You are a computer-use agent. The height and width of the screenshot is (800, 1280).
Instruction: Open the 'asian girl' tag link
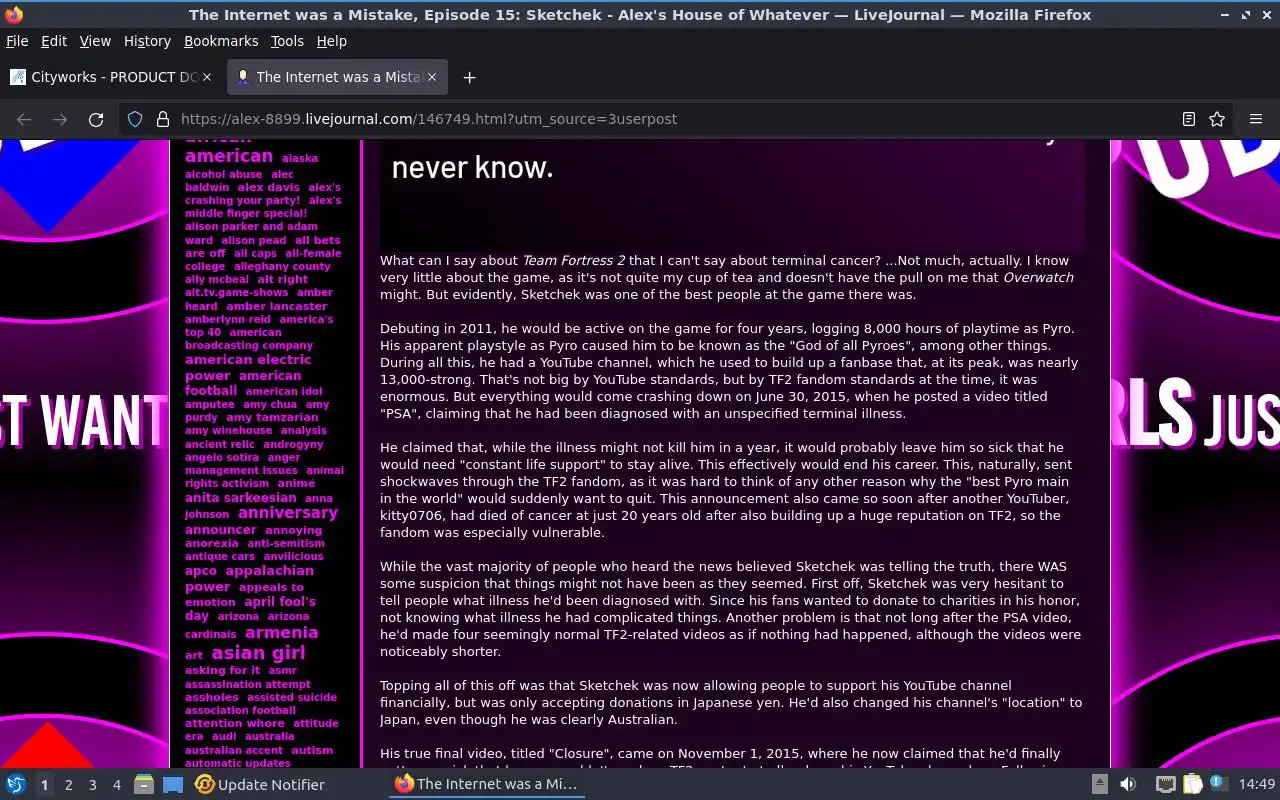pyautogui.click(x=258, y=653)
